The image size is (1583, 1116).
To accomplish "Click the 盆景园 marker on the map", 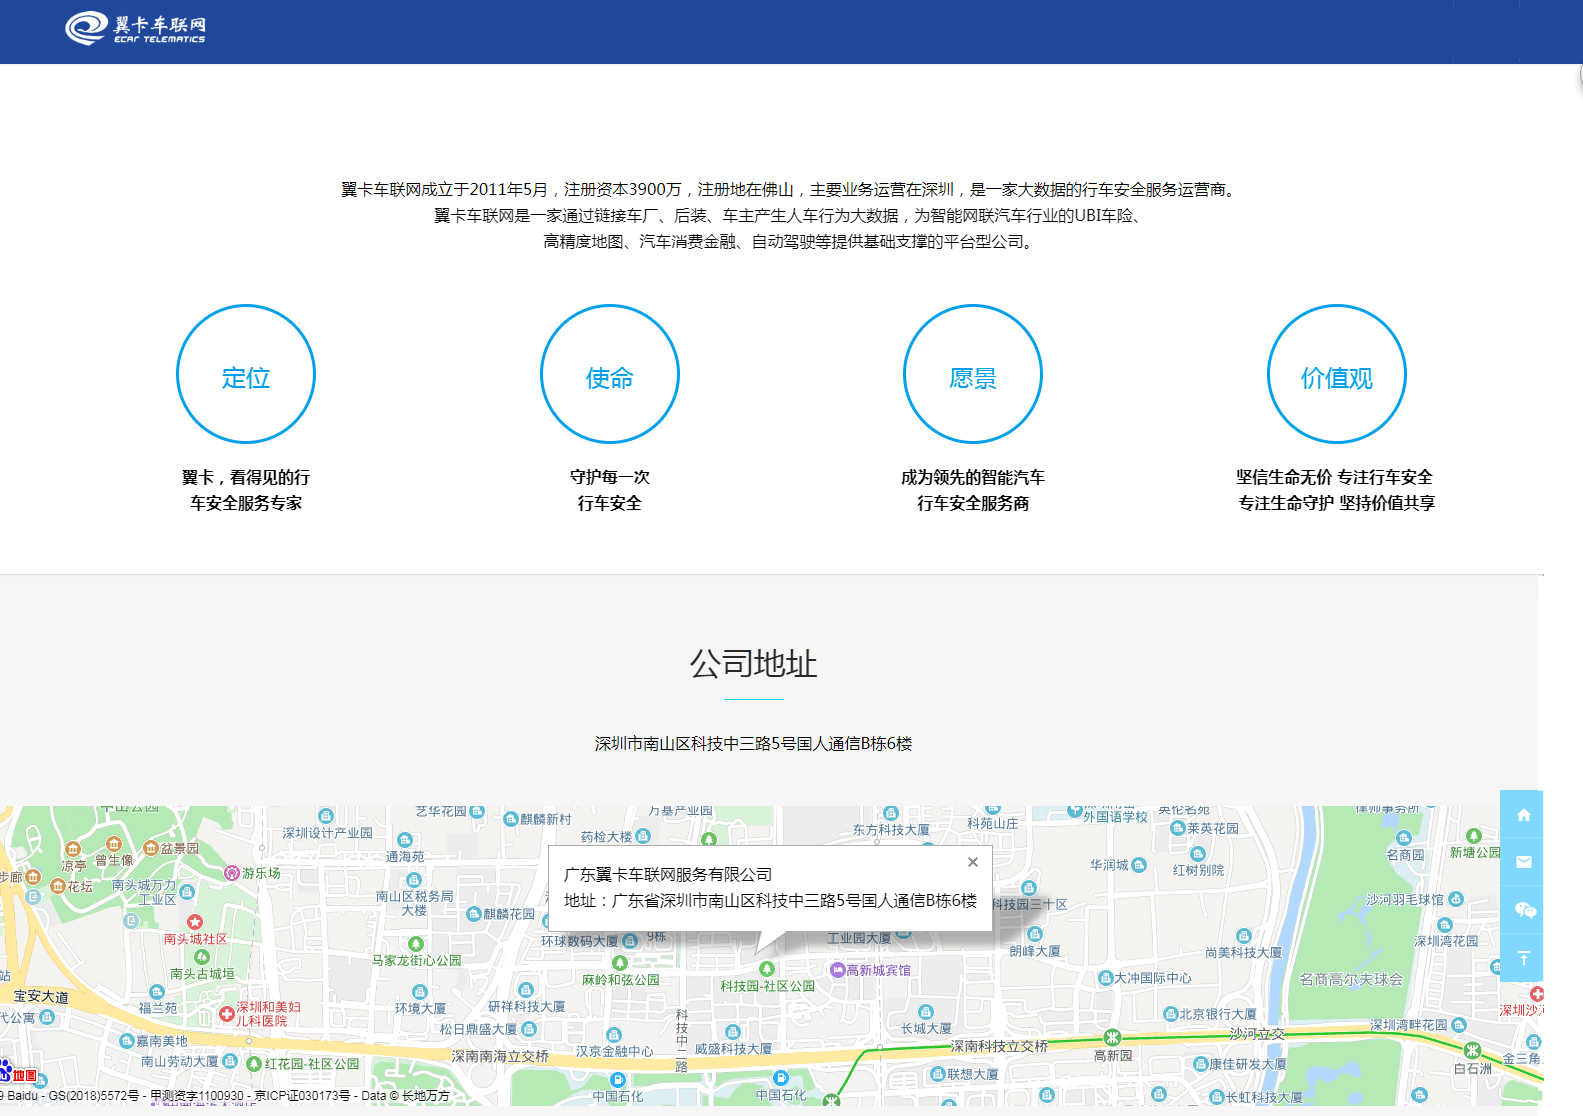I will coord(151,848).
